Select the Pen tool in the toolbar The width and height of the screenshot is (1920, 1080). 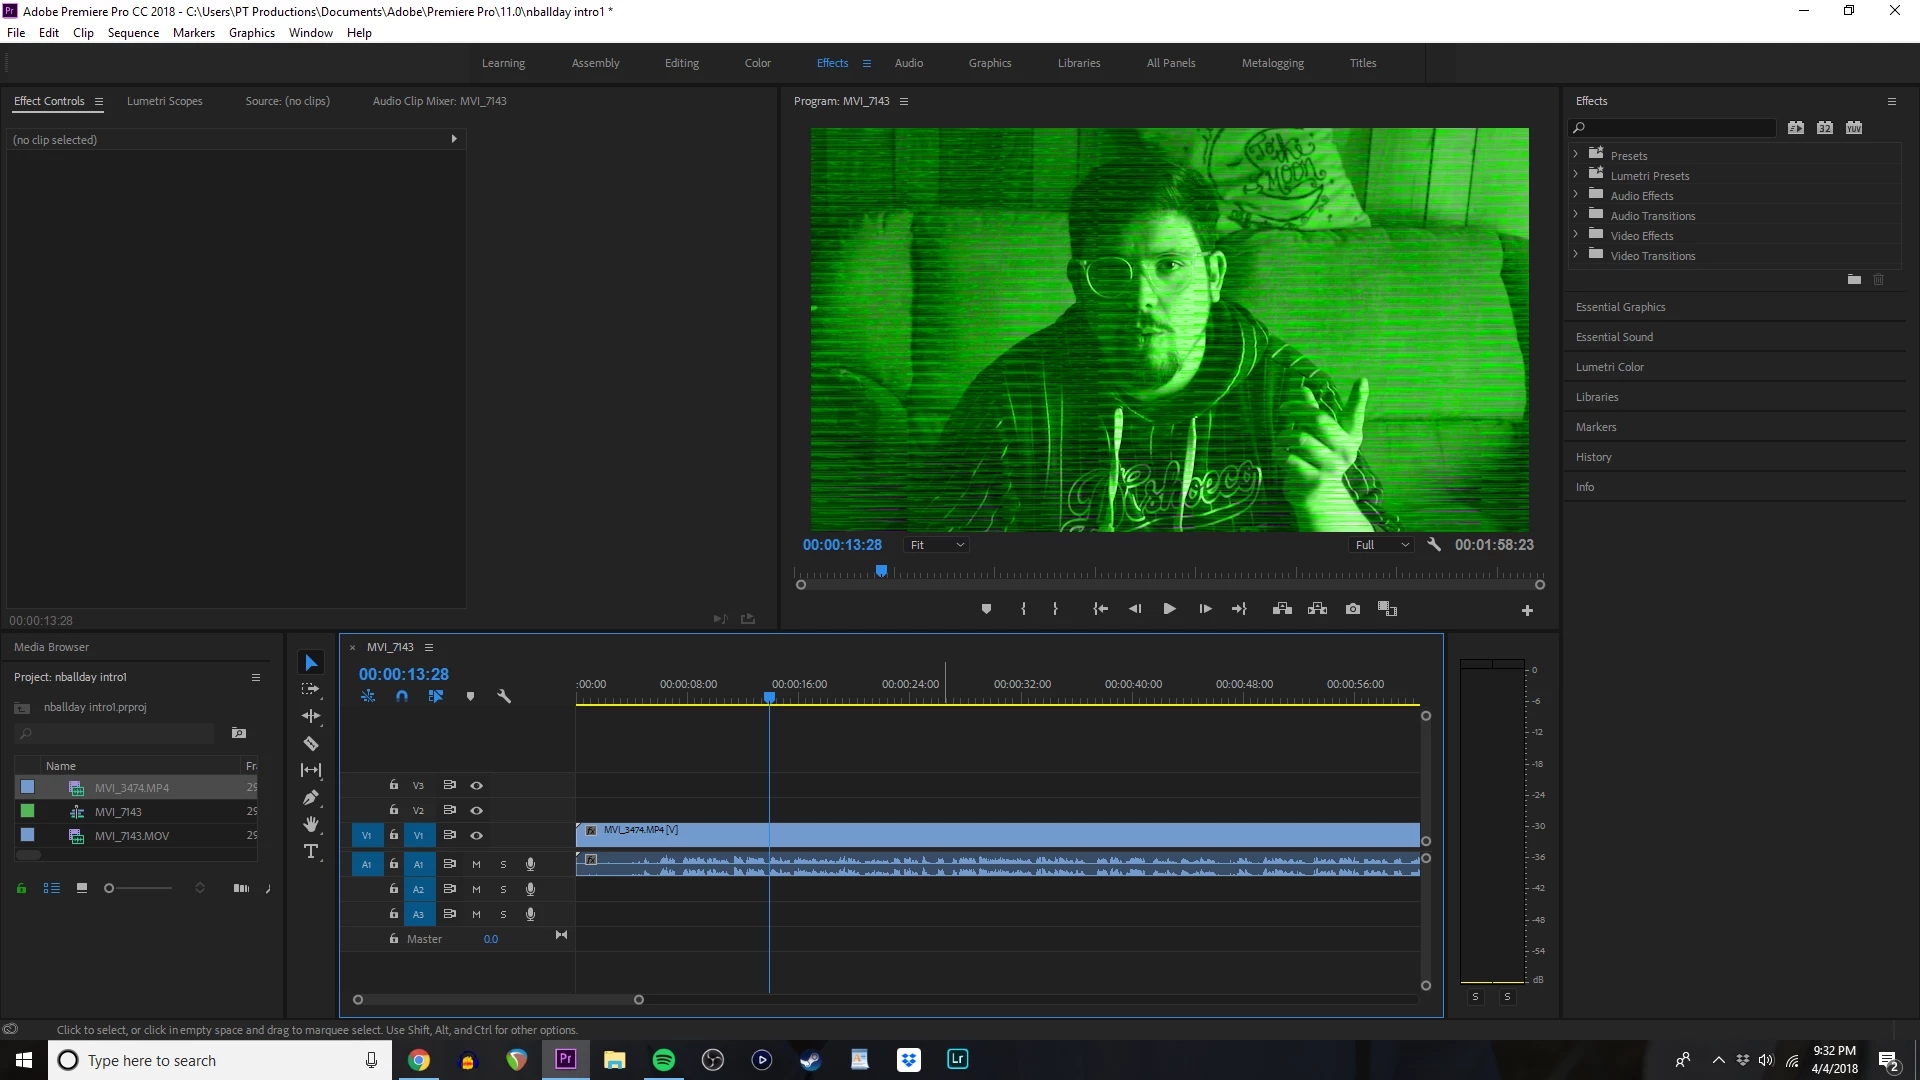coord(311,797)
